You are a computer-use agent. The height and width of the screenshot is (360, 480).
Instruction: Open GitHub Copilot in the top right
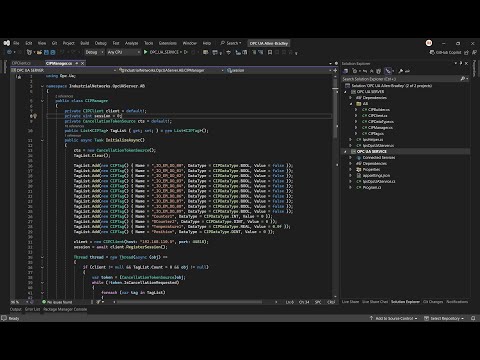(445, 52)
